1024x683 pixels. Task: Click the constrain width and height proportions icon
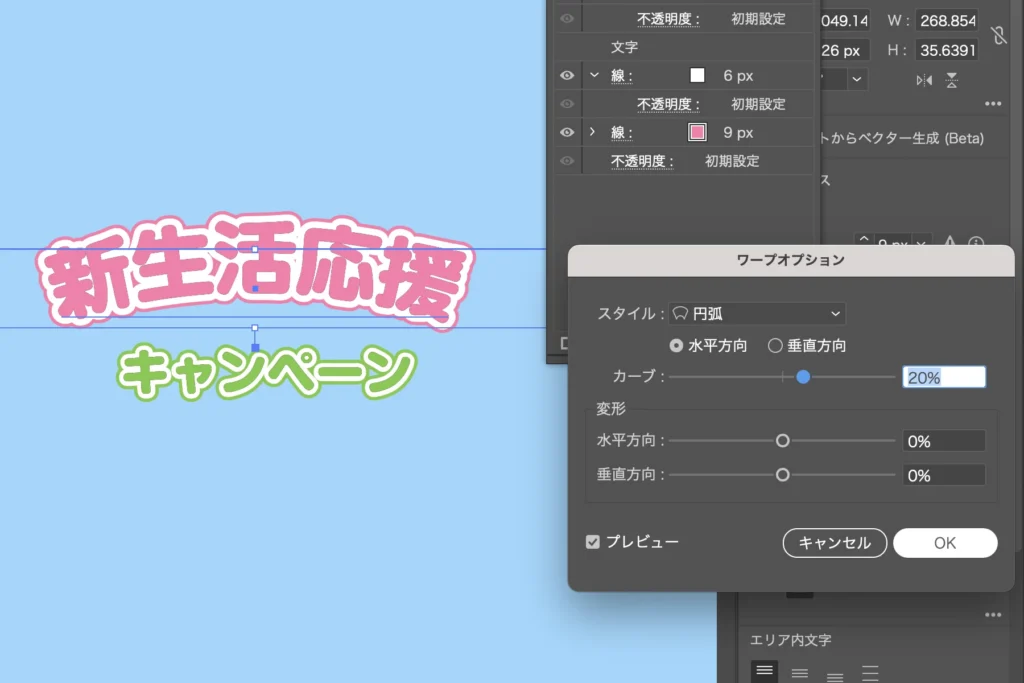[x=998, y=36]
